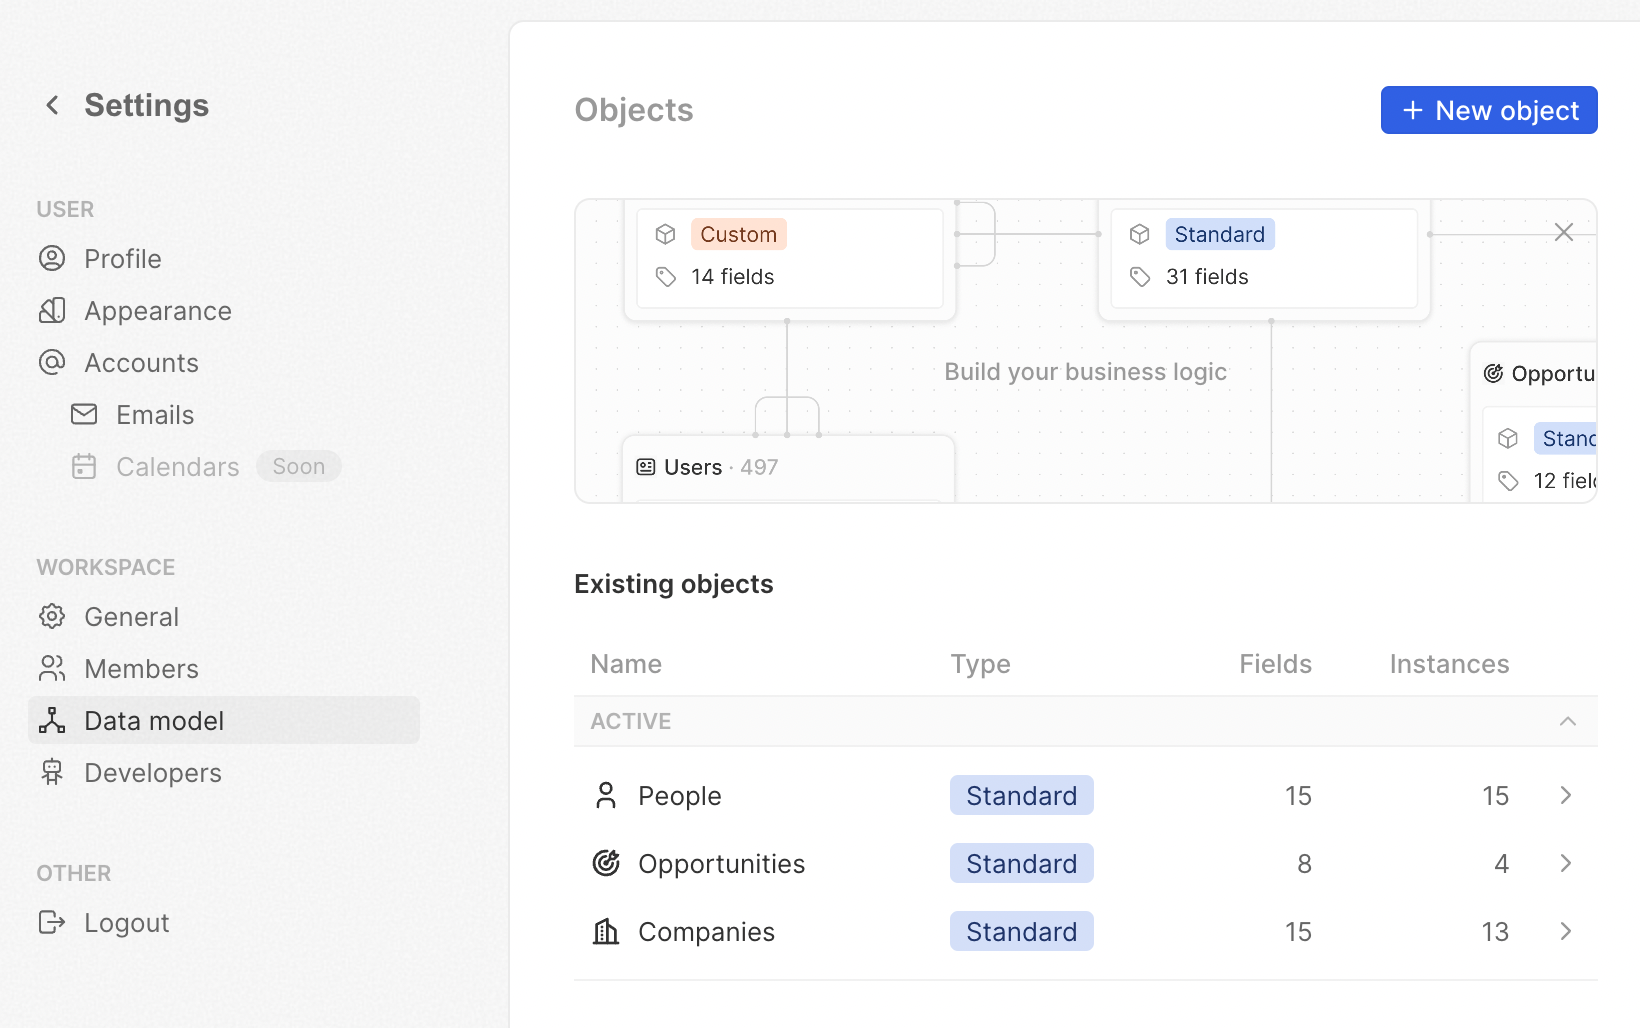Open the Companies object name

[706, 932]
